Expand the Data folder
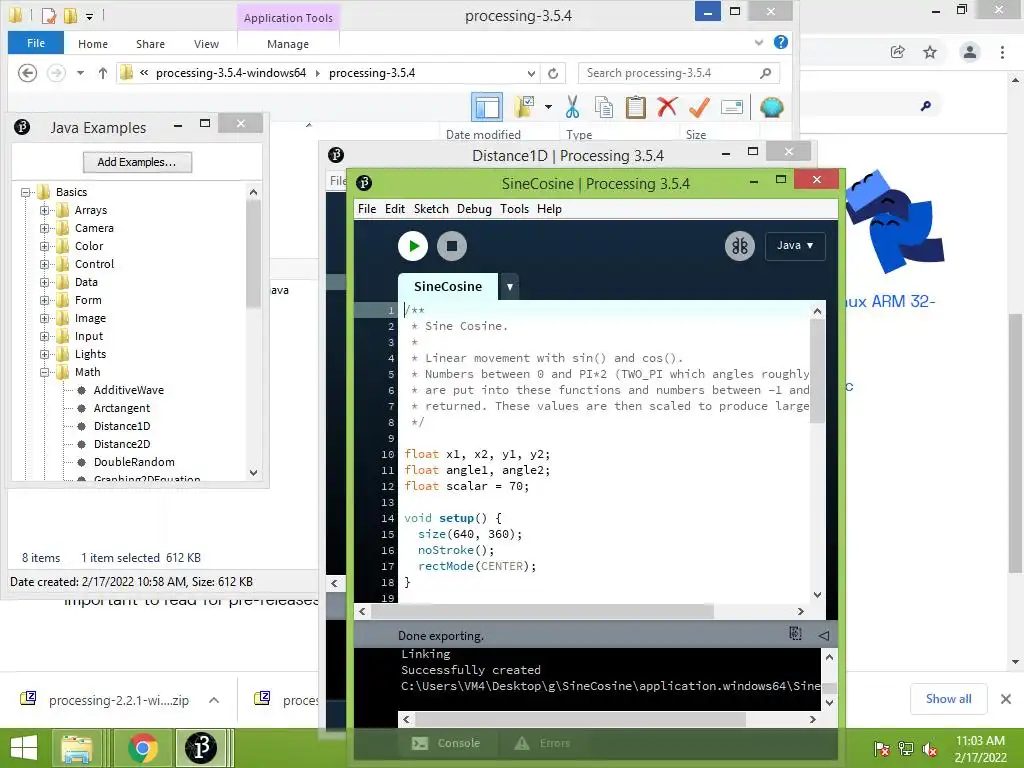 [x=44, y=282]
